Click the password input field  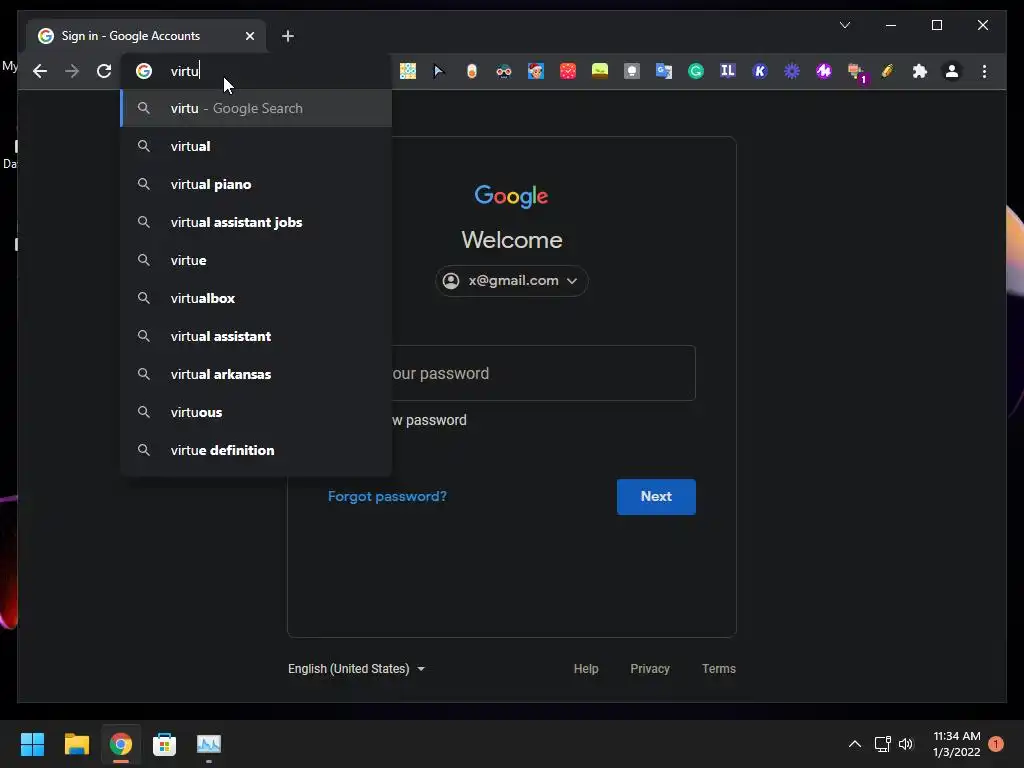(x=511, y=373)
